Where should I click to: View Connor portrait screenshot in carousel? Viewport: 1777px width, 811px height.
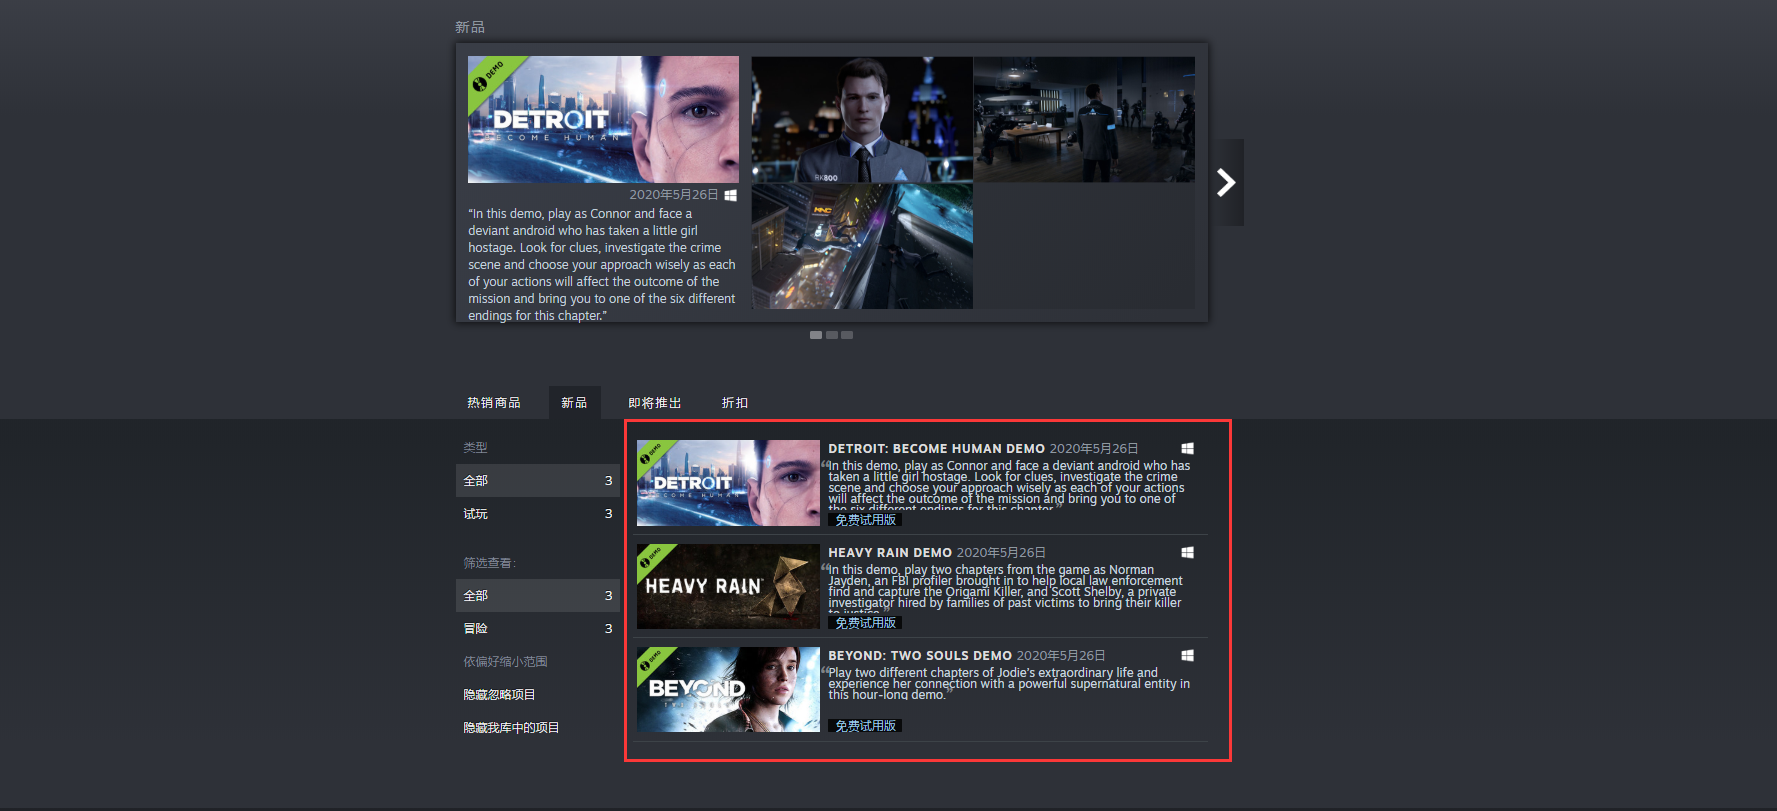pos(862,119)
